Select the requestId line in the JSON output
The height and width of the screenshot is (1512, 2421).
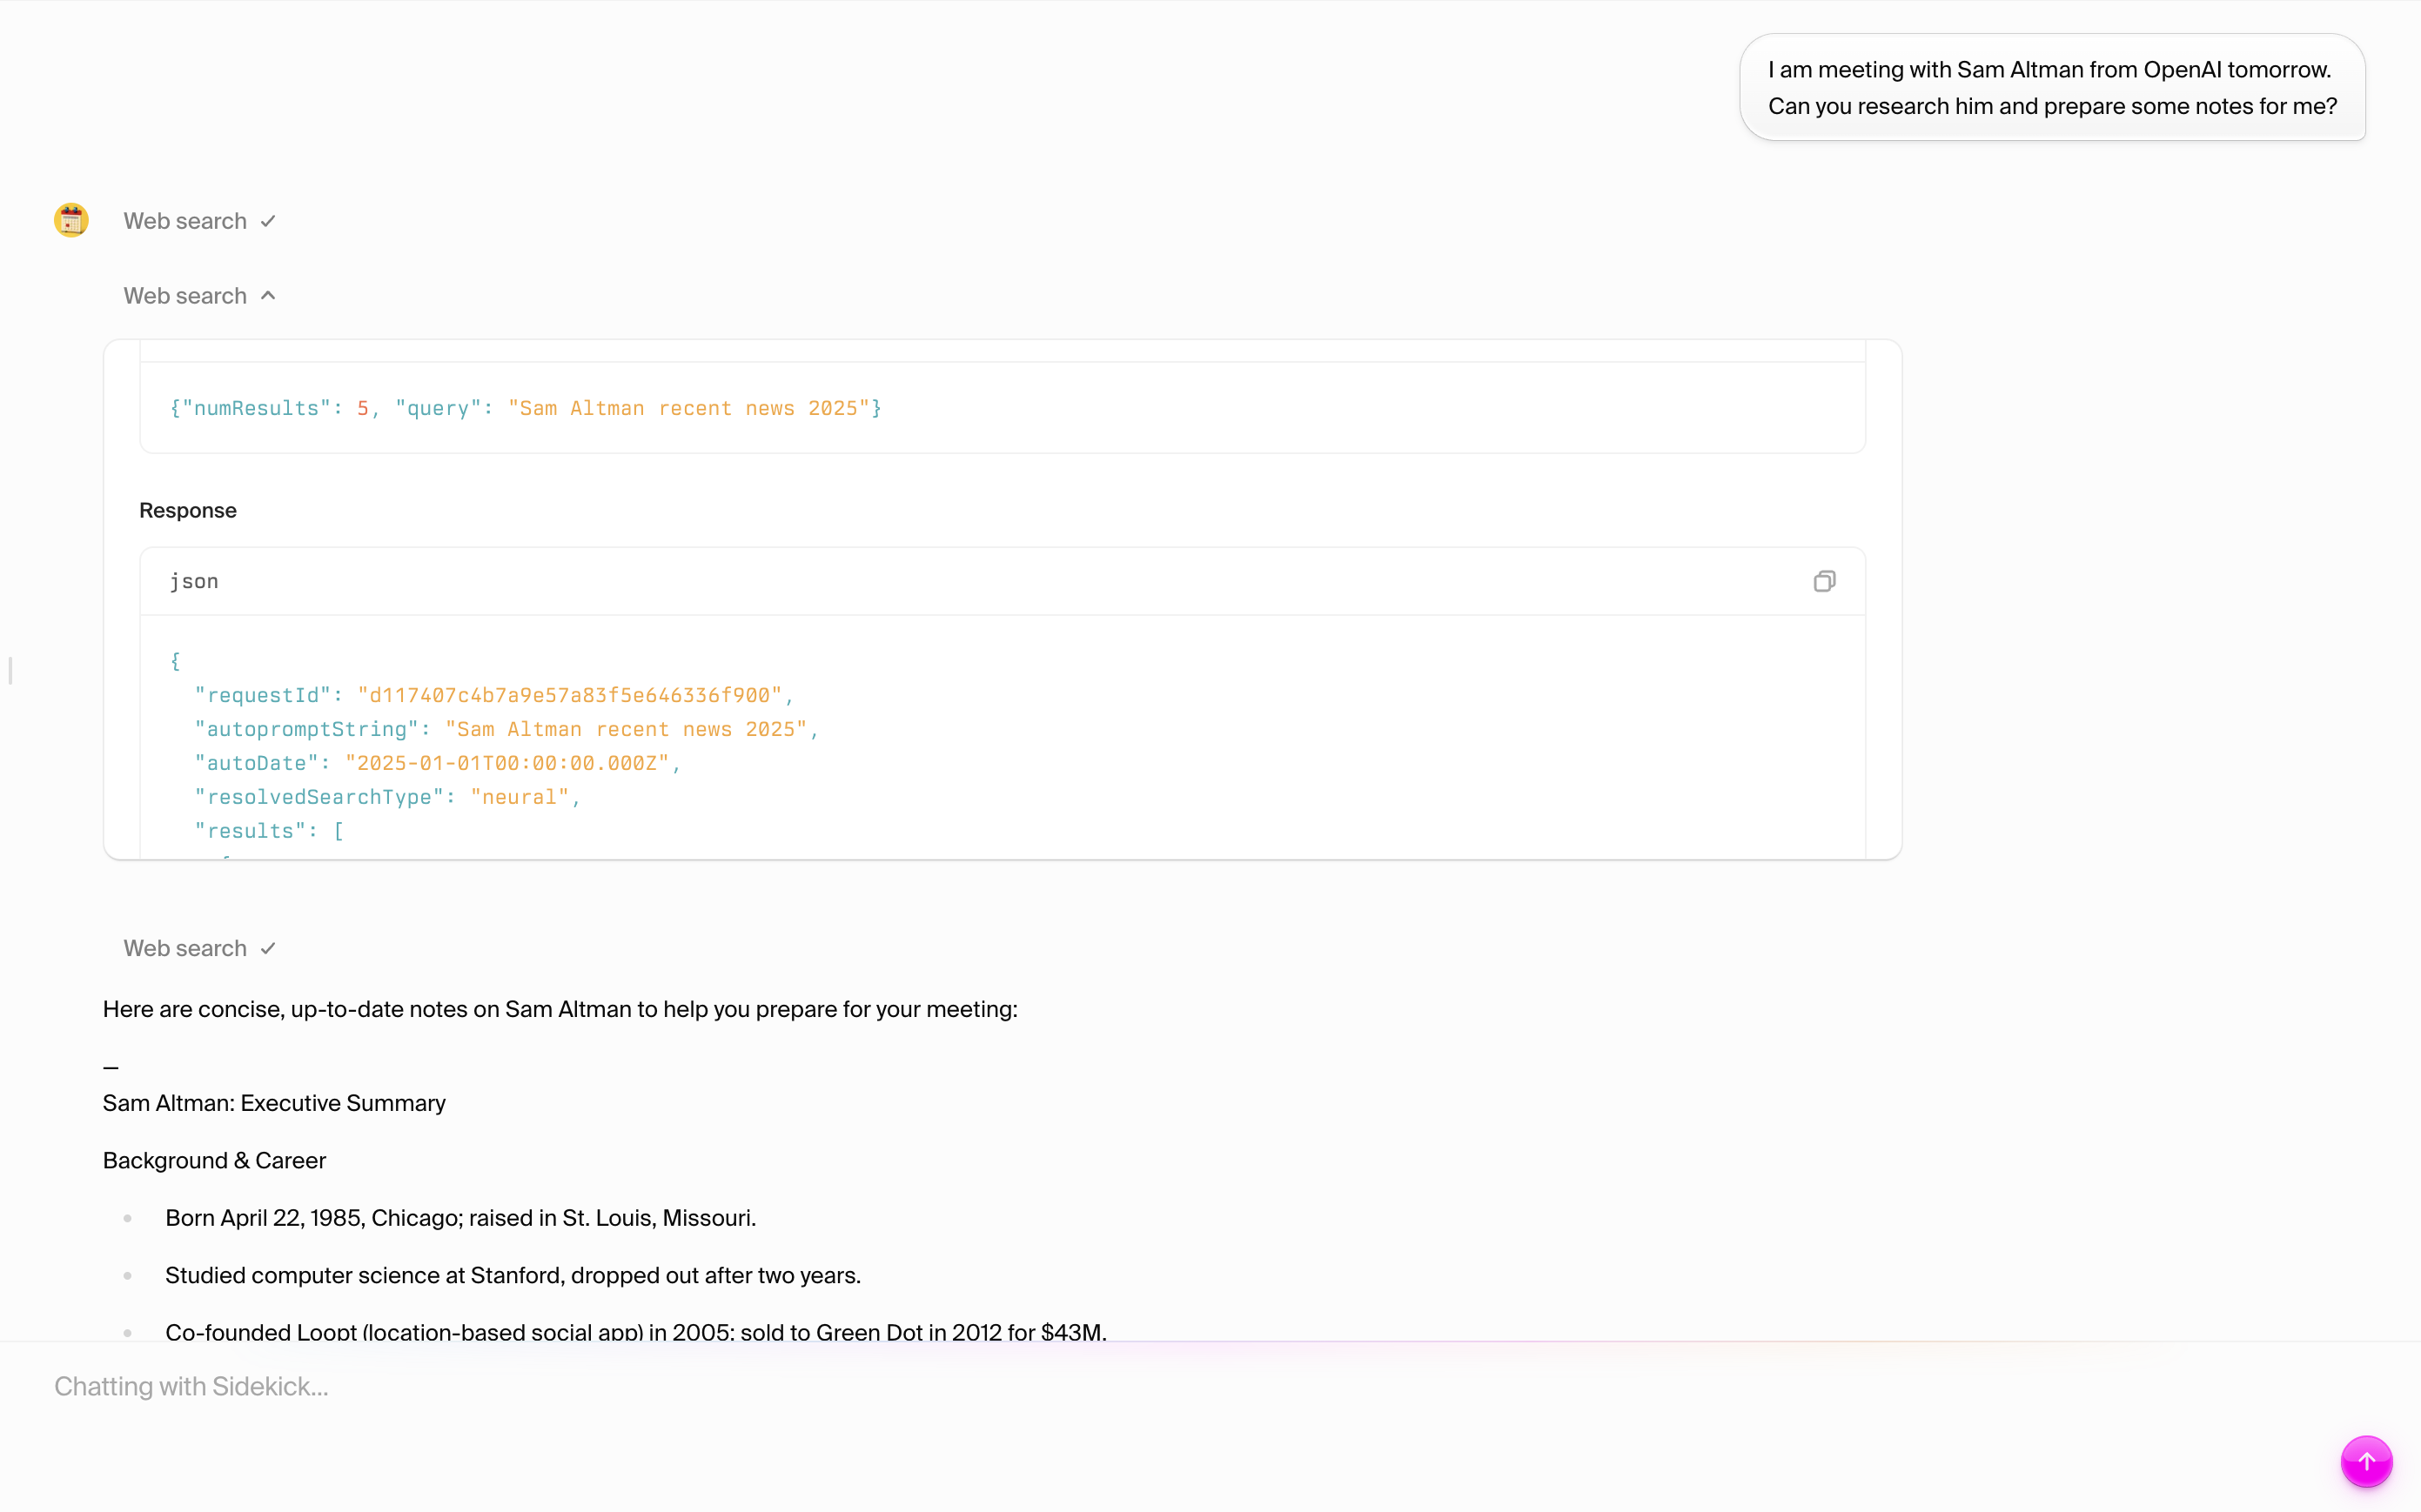tap(492, 695)
